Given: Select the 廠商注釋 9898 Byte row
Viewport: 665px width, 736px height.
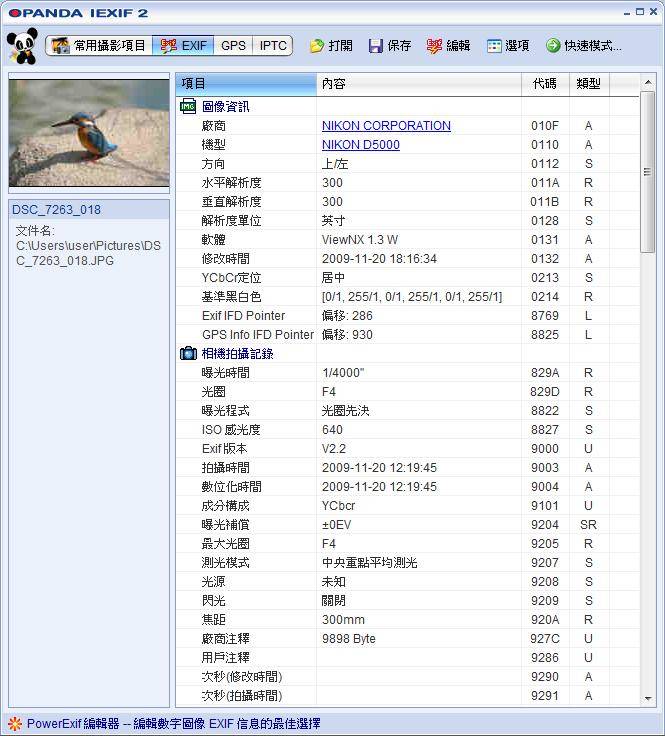Looking at the screenshot, I should [408, 639].
